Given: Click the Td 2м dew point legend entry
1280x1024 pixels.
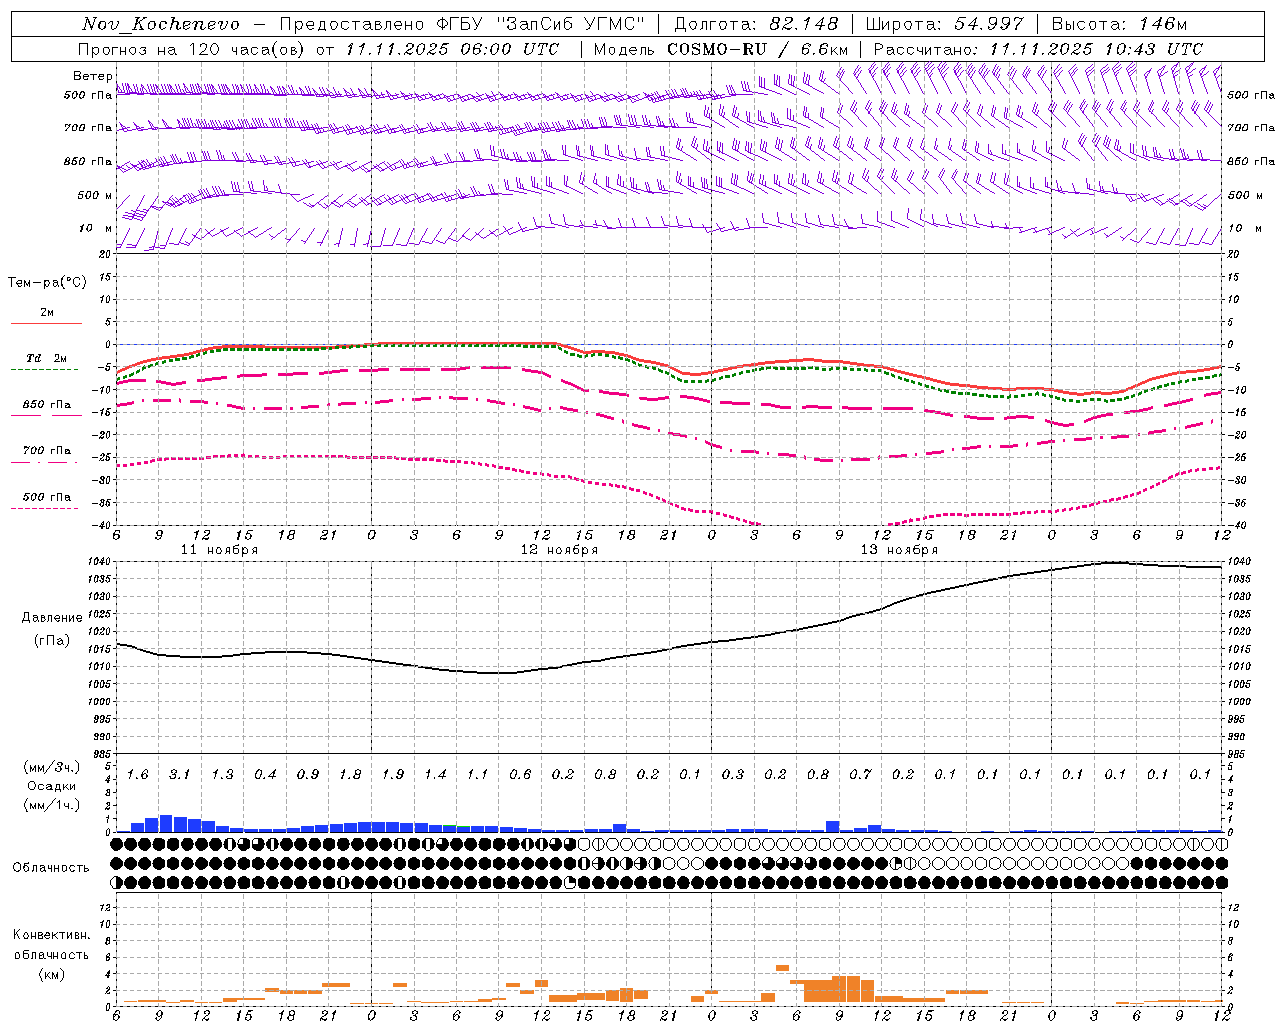Looking at the screenshot, I should click(x=46, y=358).
